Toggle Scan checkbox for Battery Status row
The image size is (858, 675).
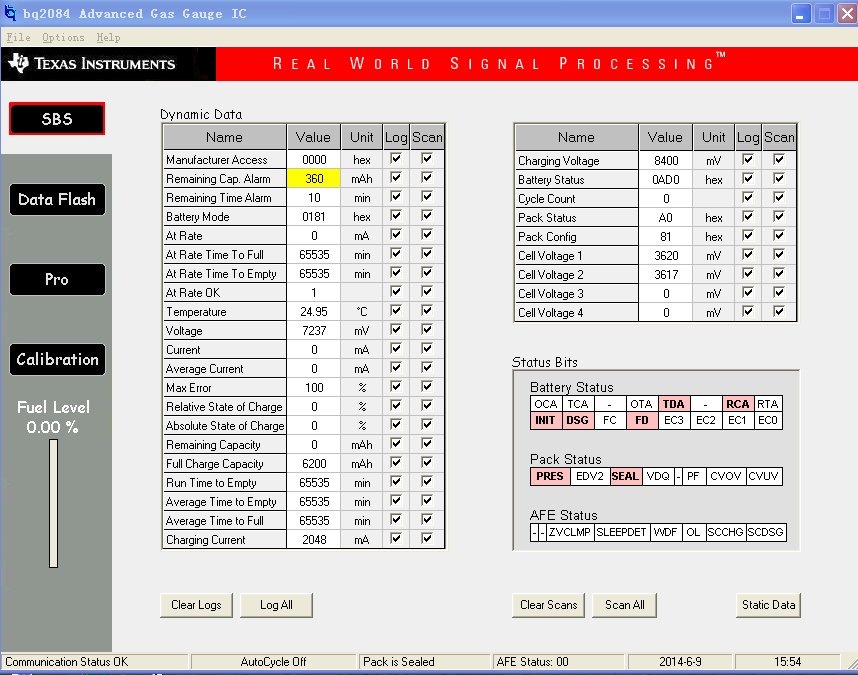(x=779, y=178)
